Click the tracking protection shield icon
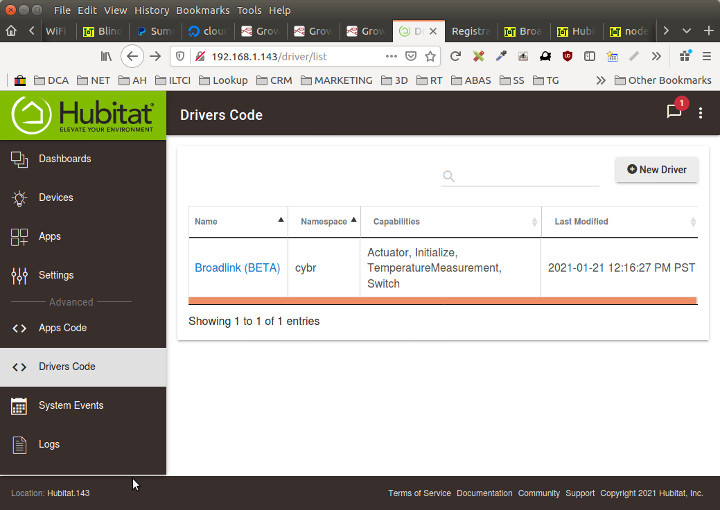 pos(180,56)
